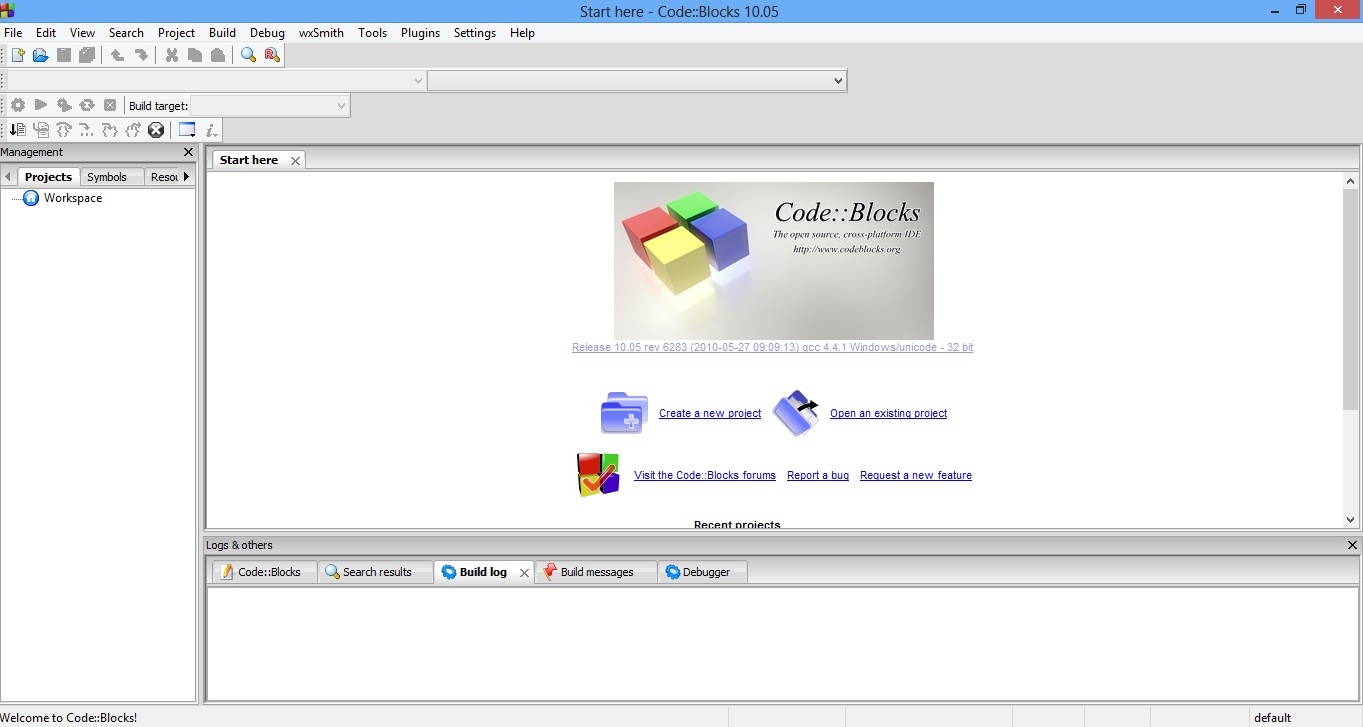Click the Replace magnifier icon

(271, 55)
